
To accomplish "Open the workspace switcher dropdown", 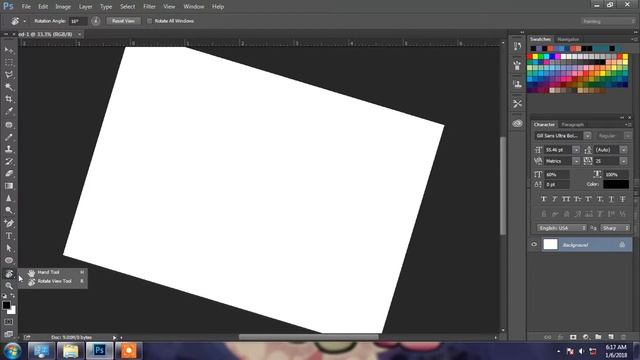I will [x=608, y=21].
